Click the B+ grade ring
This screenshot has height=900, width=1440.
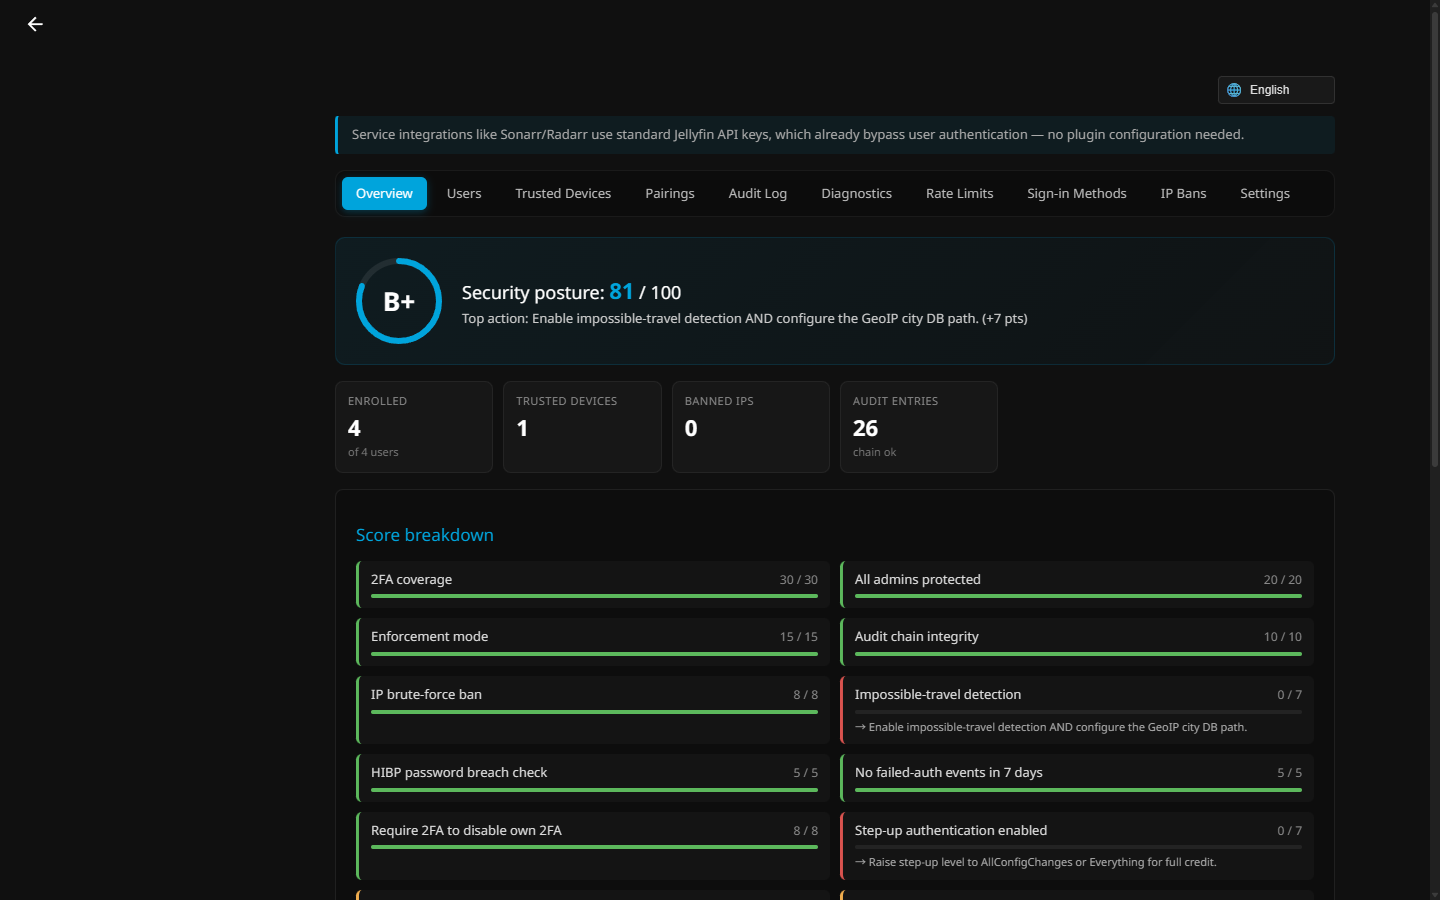tap(399, 301)
